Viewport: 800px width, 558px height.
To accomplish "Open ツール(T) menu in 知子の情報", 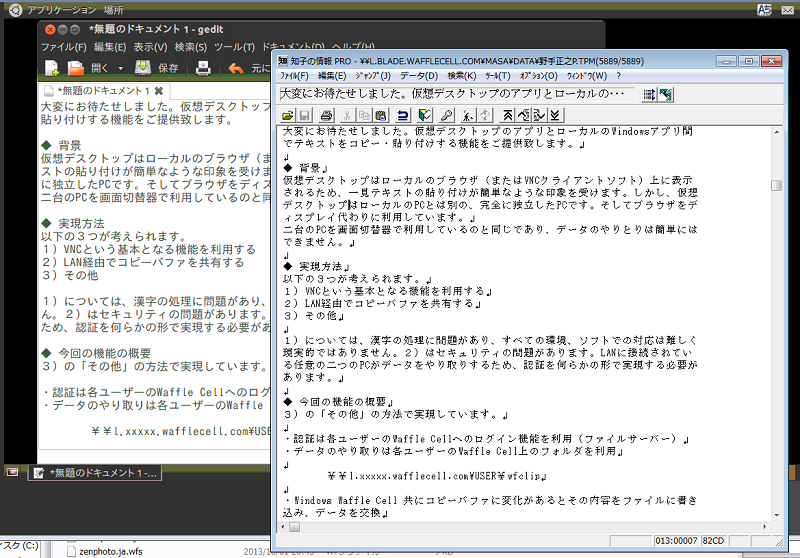I will [x=497, y=76].
